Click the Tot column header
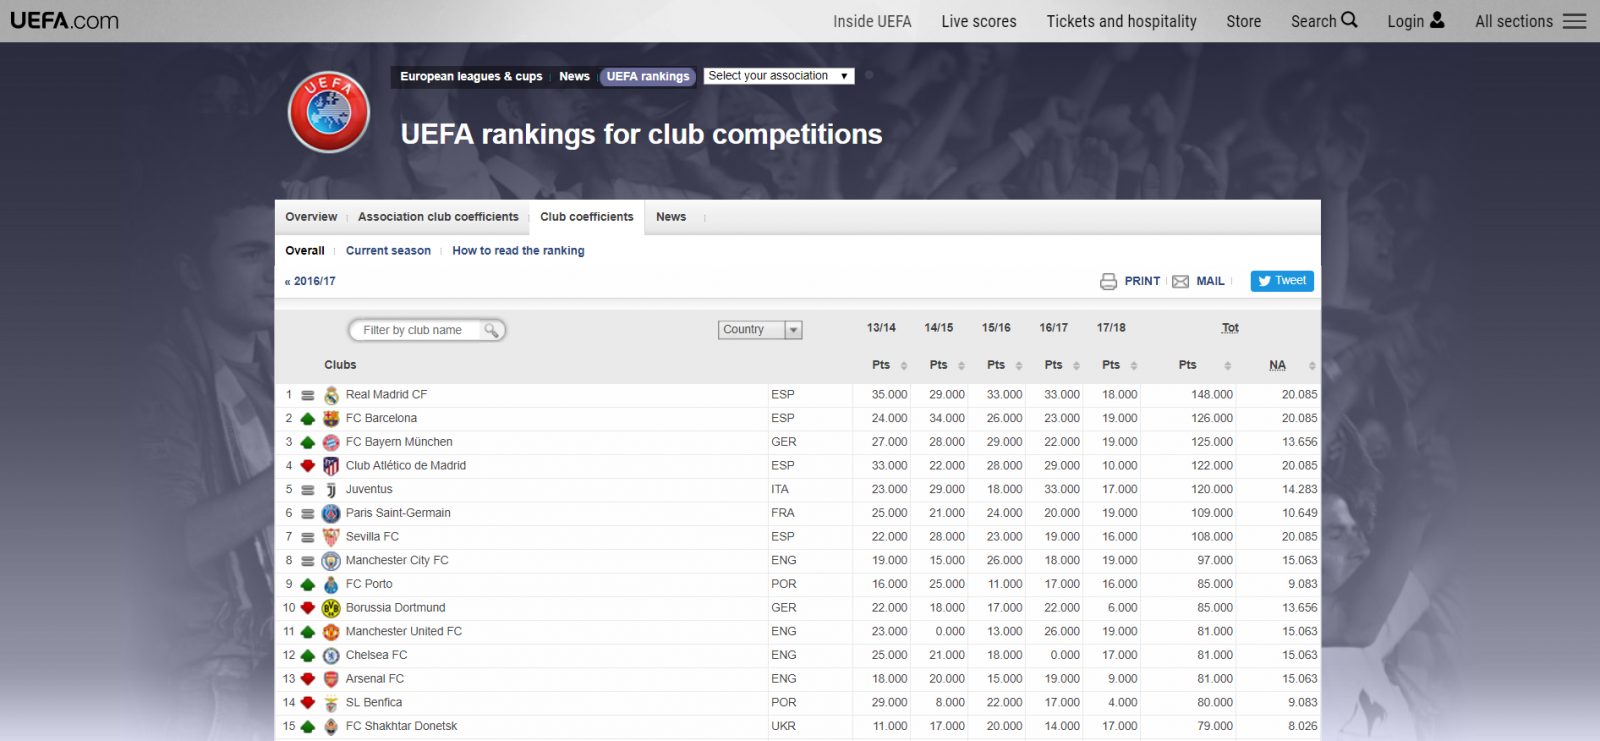The height and width of the screenshot is (741, 1600). point(1230,328)
